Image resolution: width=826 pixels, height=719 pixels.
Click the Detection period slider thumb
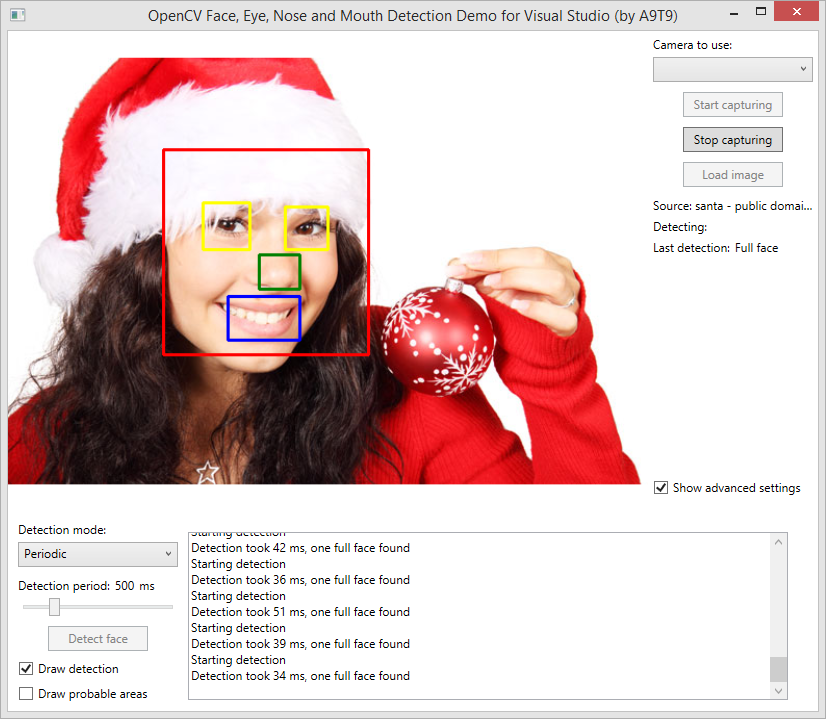(54, 607)
